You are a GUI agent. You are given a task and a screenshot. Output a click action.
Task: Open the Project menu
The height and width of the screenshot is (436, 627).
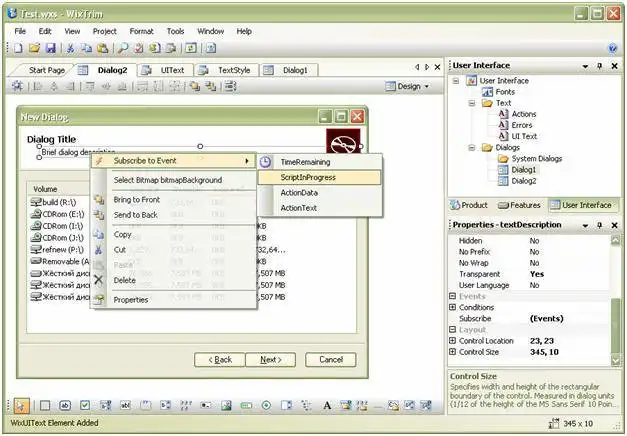104,31
